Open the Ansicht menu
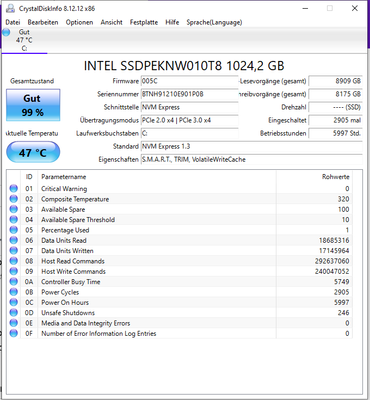Image resolution: width=370 pixels, height=400 pixels. [112, 22]
